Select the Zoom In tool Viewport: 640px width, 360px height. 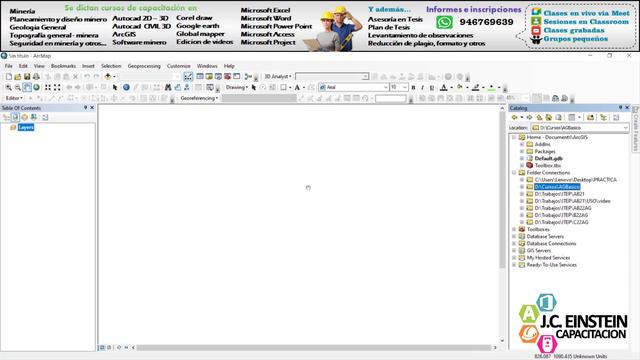pos(8,87)
